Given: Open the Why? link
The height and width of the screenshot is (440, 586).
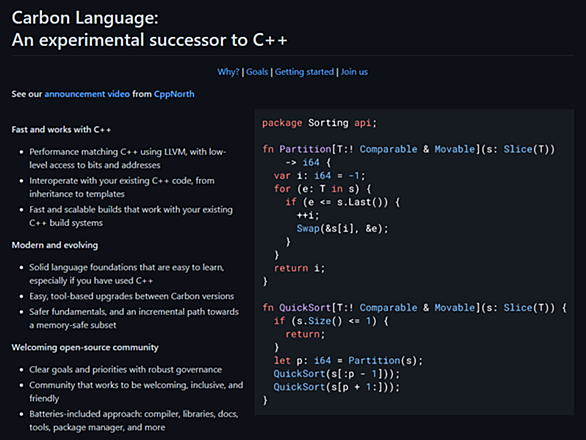Looking at the screenshot, I should 228,72.
